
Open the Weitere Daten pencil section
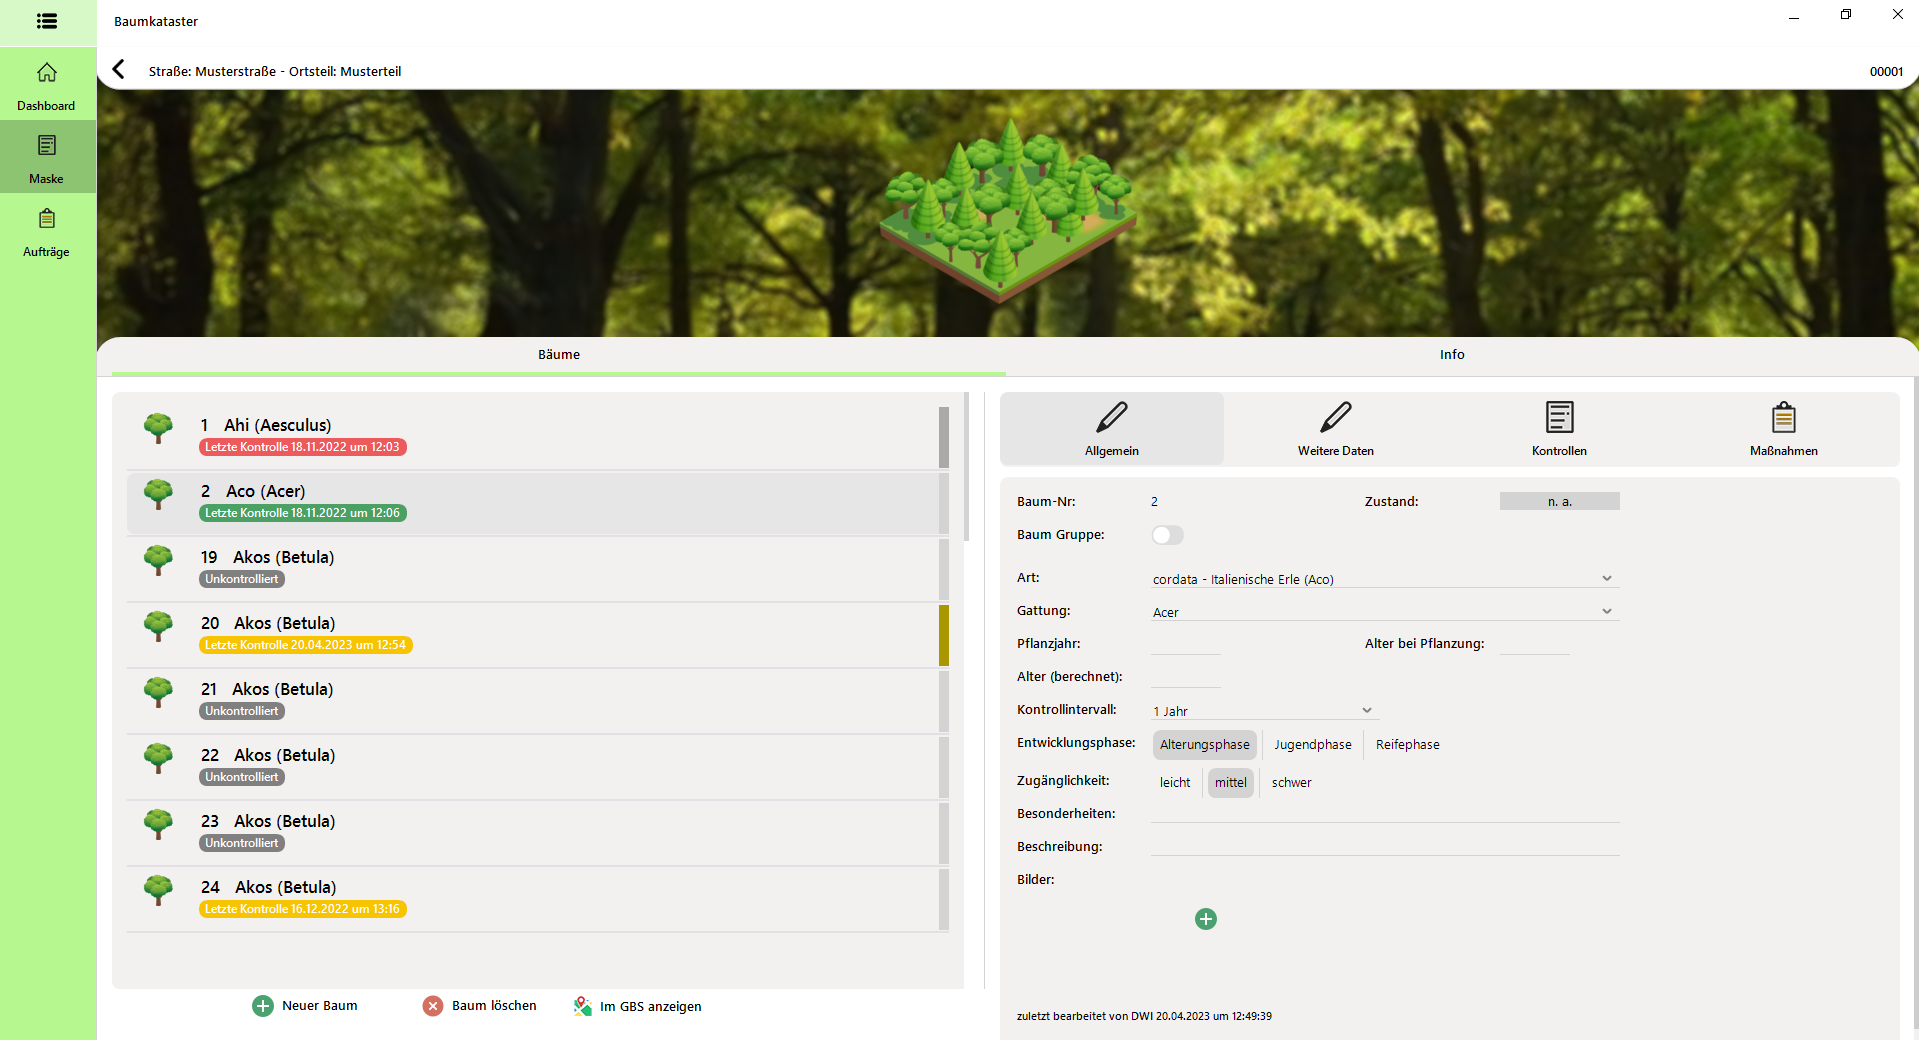tap(1335, 429)
